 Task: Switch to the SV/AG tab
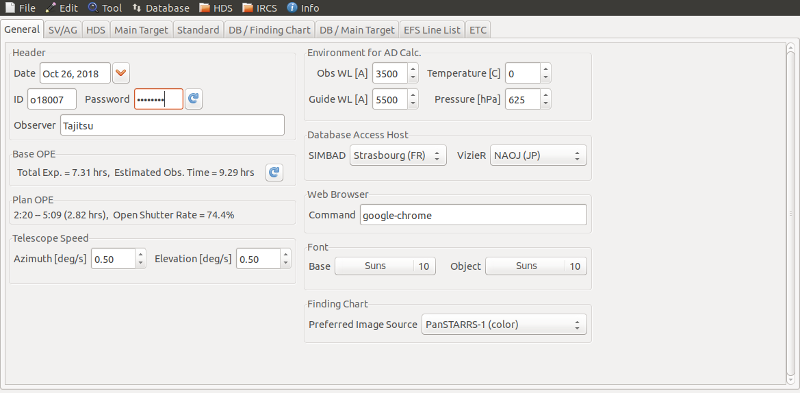click(63, 30)
